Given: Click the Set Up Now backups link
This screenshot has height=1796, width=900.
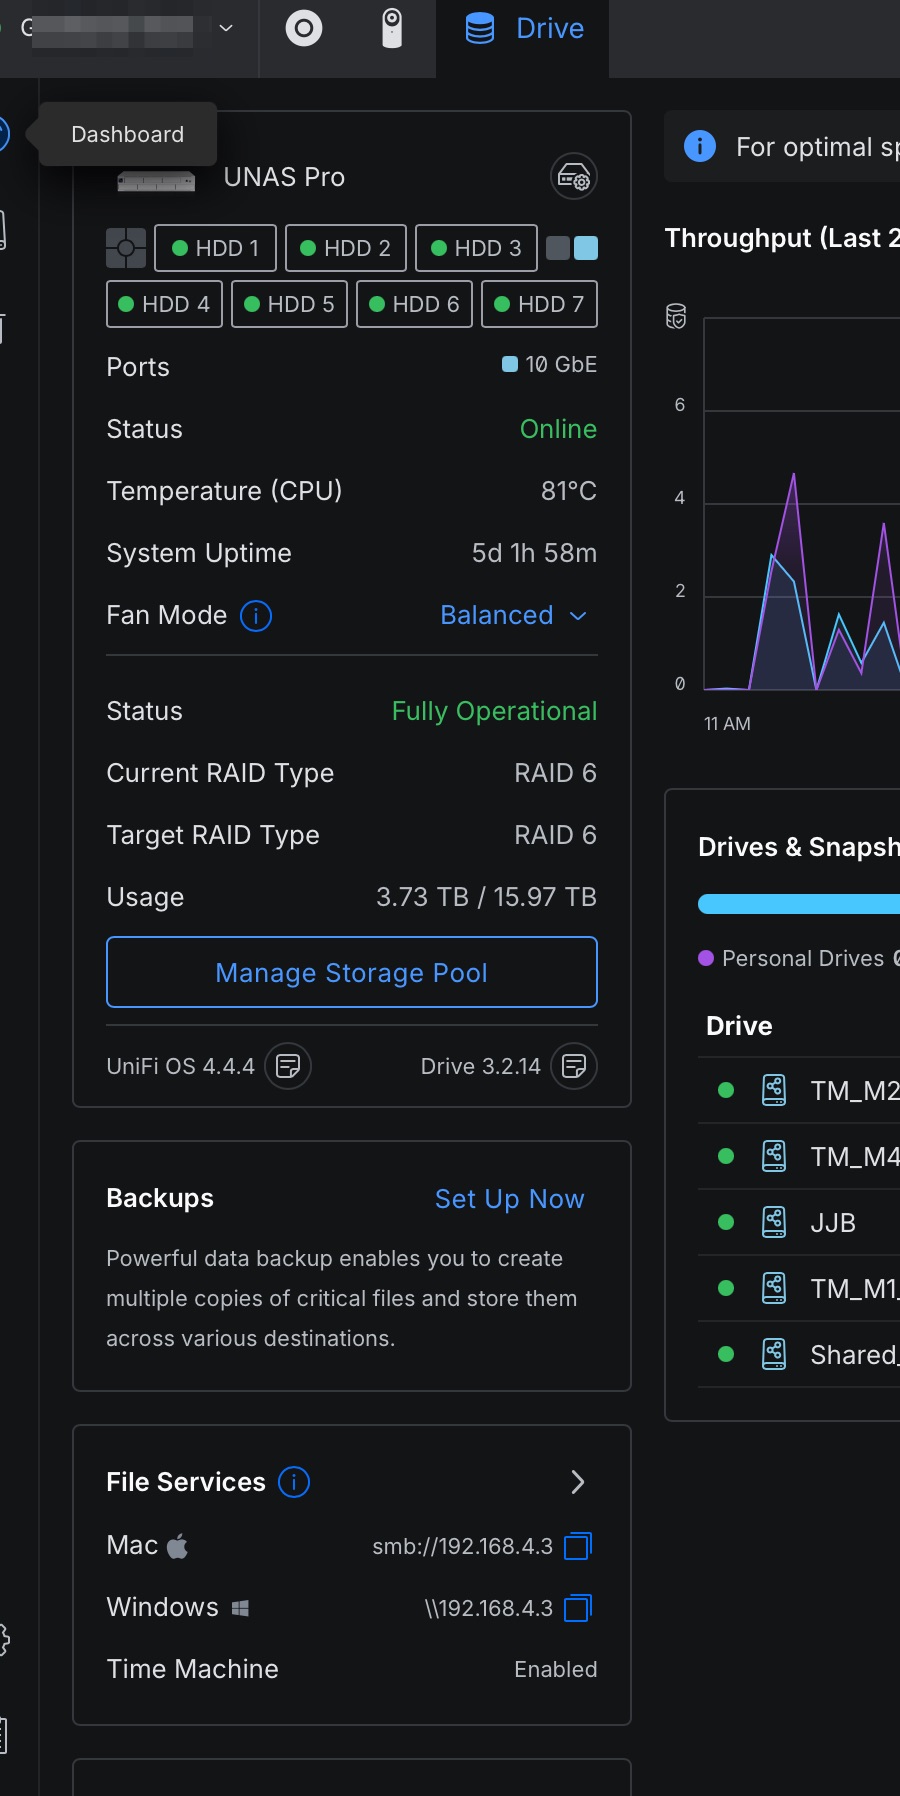Looking at the screenshot, I should [509, 1199].
